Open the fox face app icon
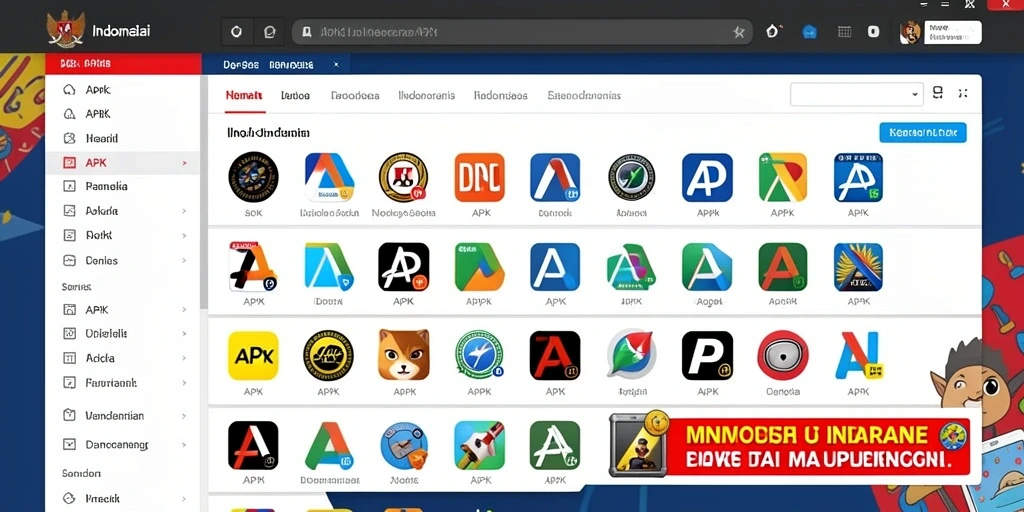The height and width of the screenshot is (512, 1024). pos(404,355)
